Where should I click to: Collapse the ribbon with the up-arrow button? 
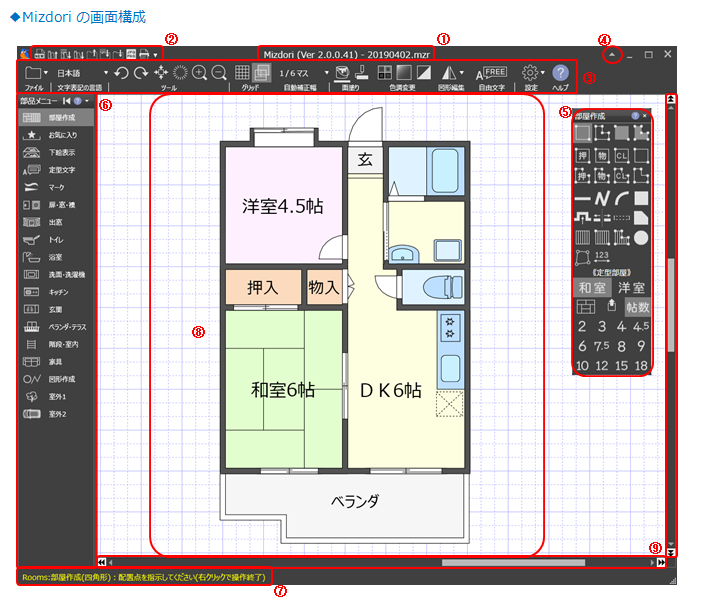612,55
